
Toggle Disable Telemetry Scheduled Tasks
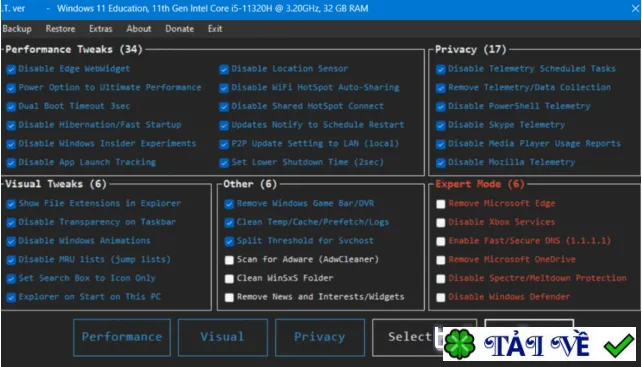tap(441, 69)
